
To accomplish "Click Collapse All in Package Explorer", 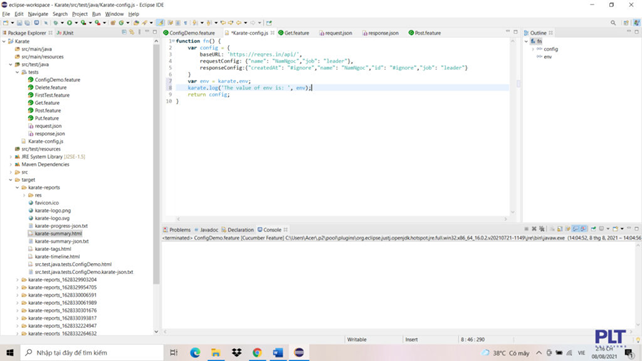I will pos(124,32).
